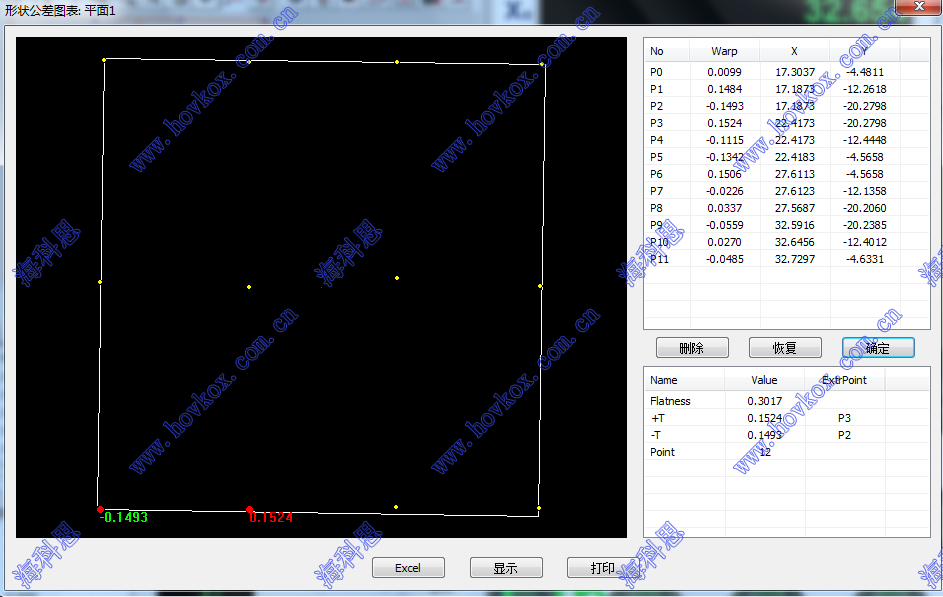
Task: Select row P1 in the point table
Action: tap(787, 89)
